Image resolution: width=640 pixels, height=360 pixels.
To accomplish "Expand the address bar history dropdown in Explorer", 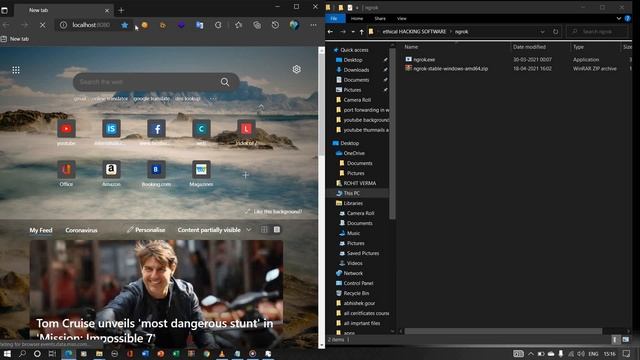I will [x=542, y=32].
